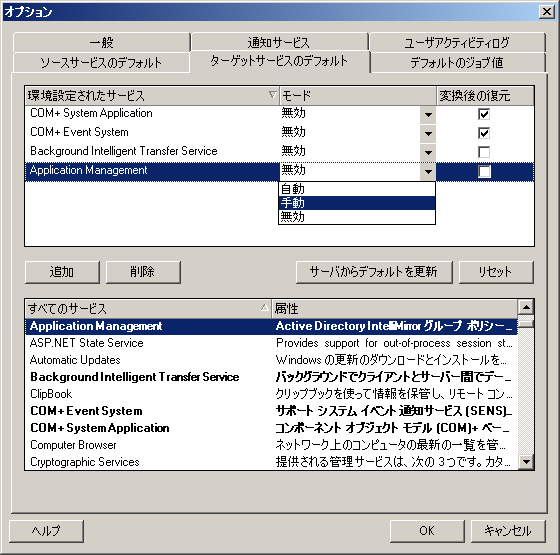Expand mode dropdown for COM+ Event System
Screen dimensions: 560x555
coord(428,134)
